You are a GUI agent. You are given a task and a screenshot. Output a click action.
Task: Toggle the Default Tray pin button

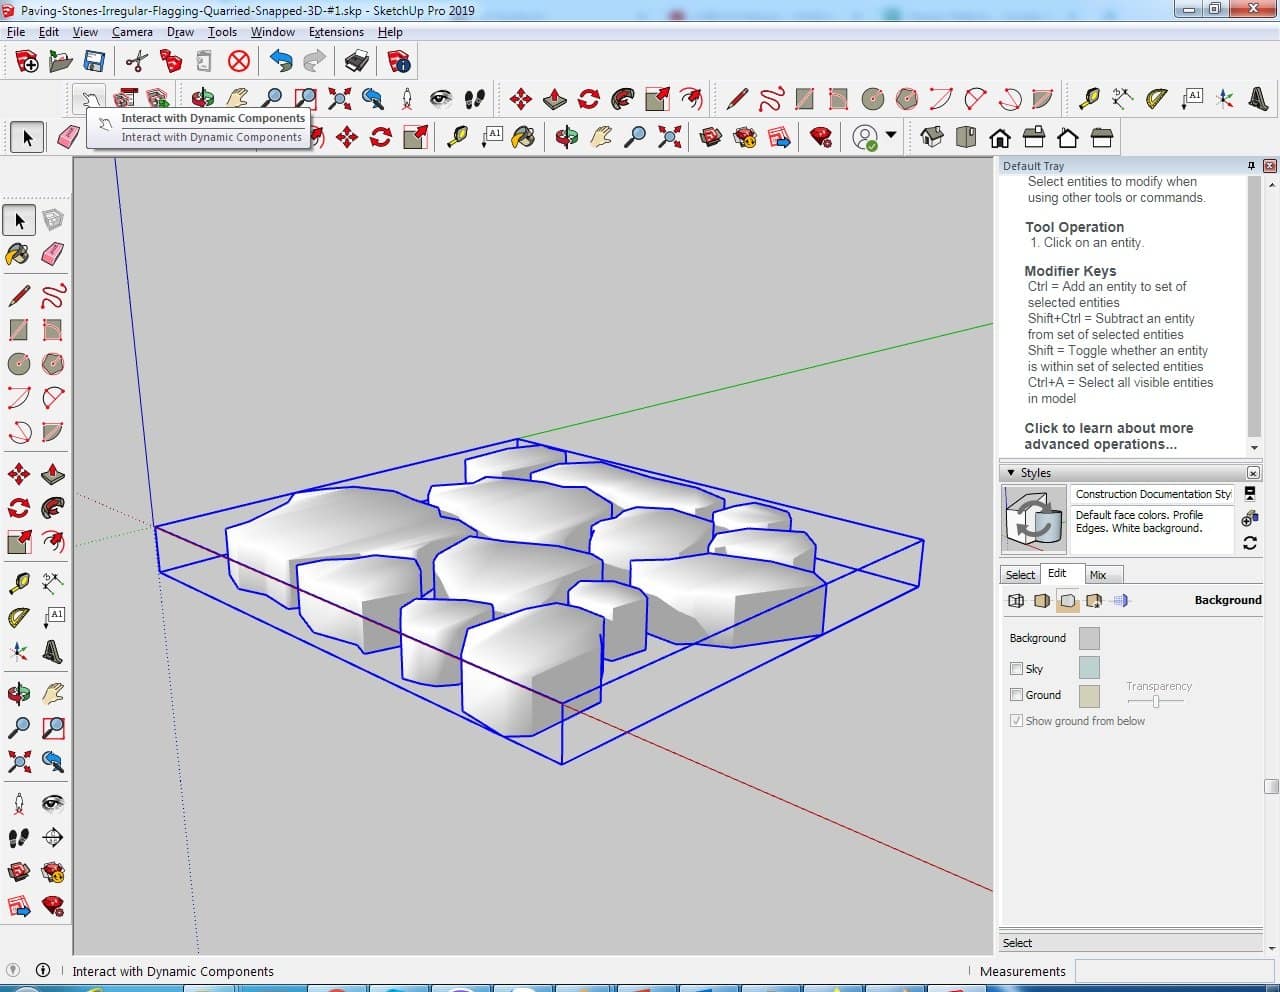point(1251,166)
